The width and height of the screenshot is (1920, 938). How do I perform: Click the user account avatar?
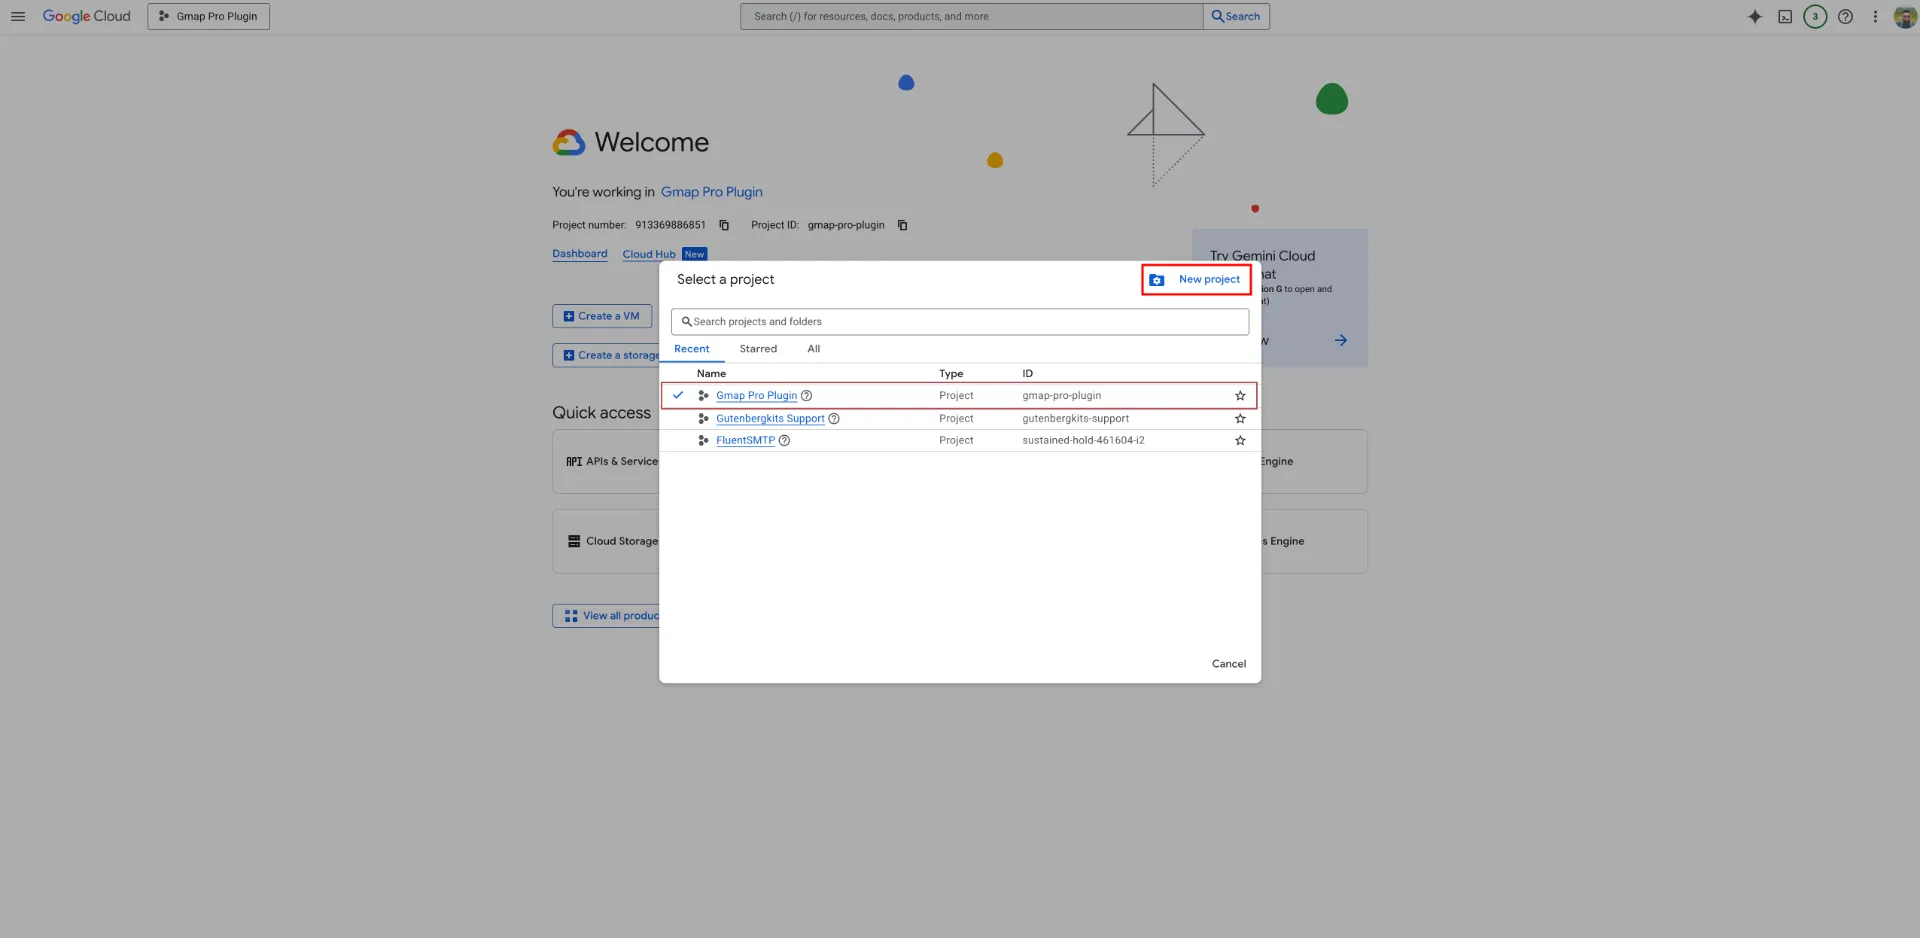(x=1905, y=16)
